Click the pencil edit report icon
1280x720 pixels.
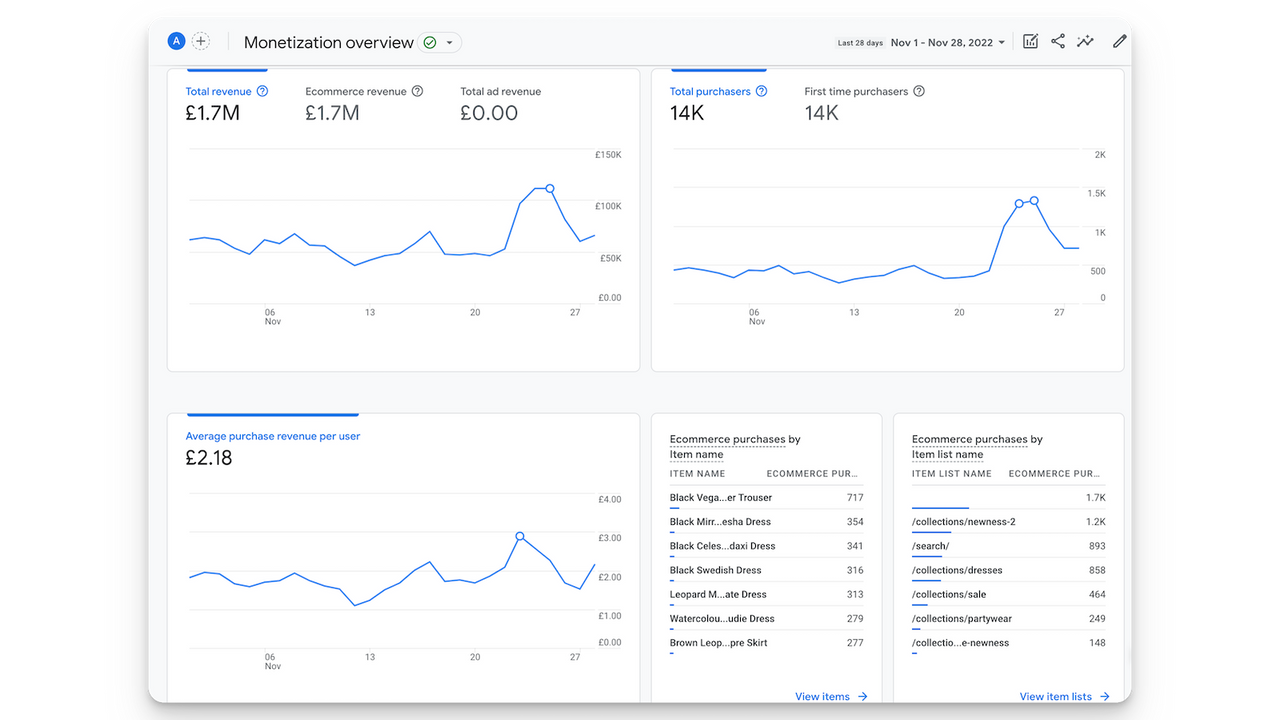1119,42
